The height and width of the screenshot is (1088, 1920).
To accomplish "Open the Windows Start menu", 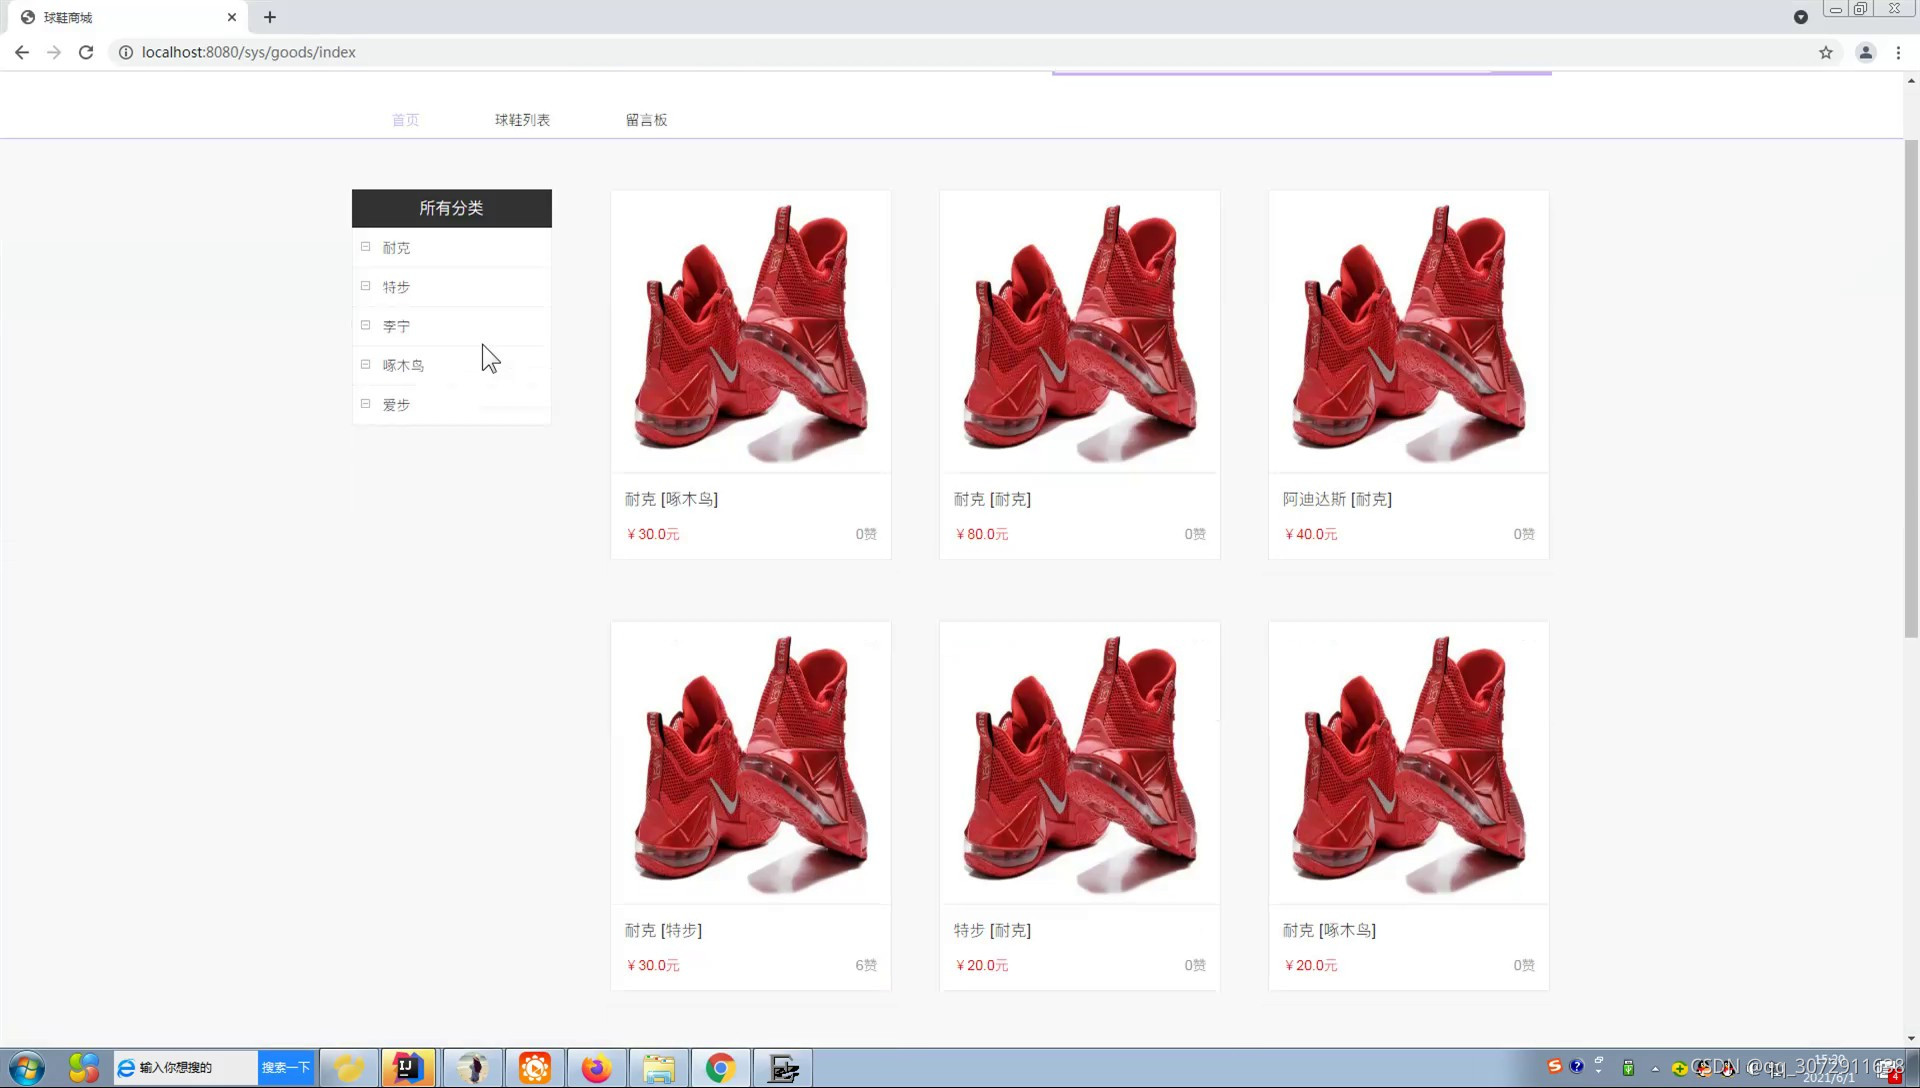I will pos(27,1068).
